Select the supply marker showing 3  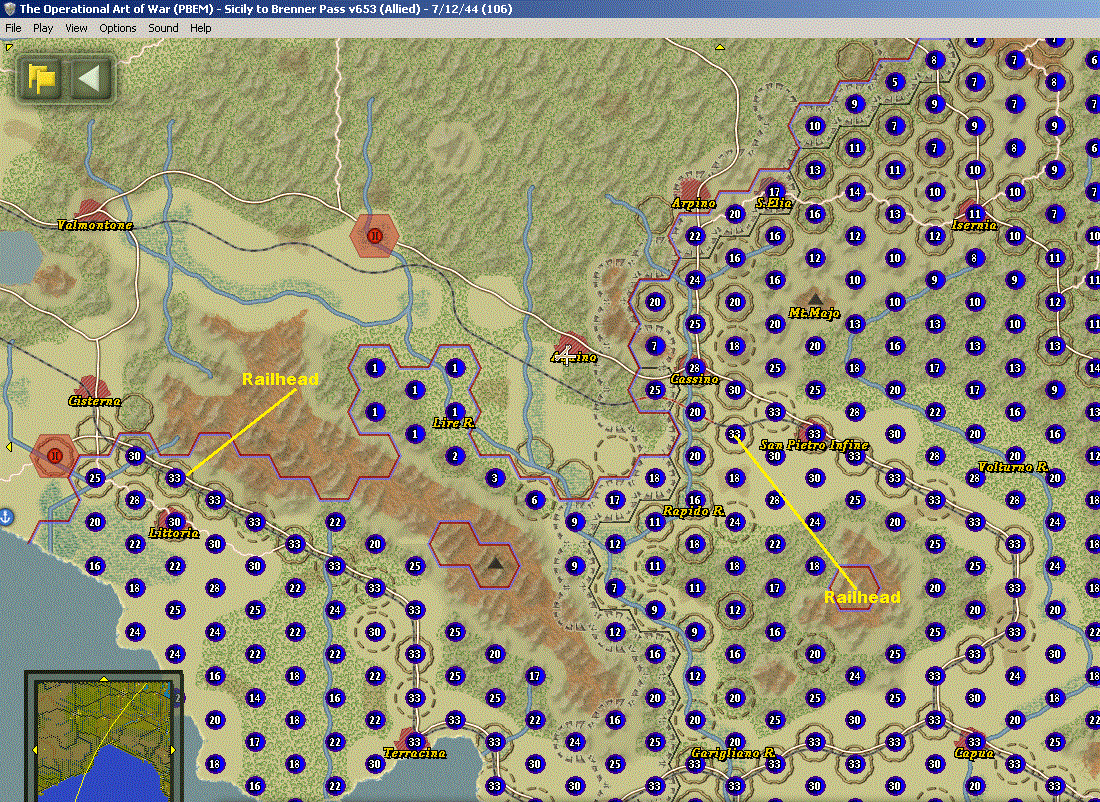[x=495, y=479]
